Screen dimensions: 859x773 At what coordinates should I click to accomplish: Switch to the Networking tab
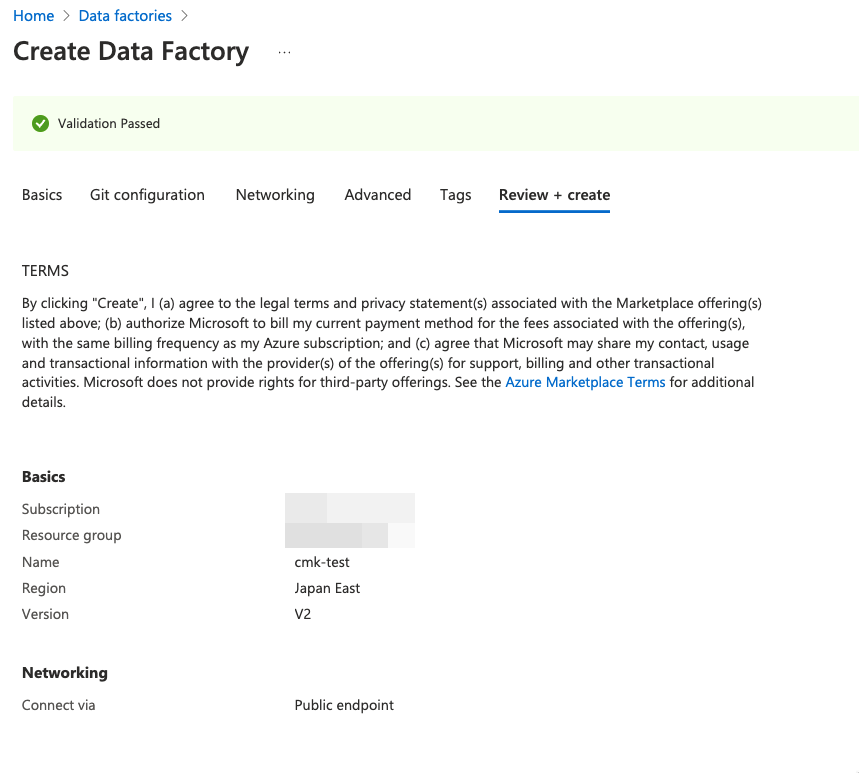pos(275,195)
